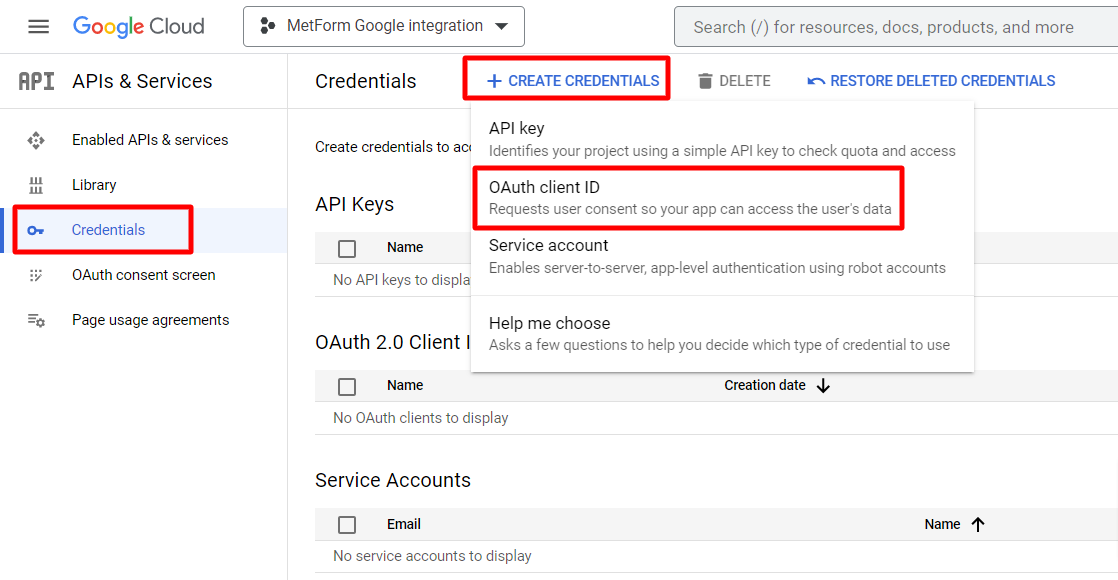
Task: Click the API logo icon
Action: [x=36, y=81]
